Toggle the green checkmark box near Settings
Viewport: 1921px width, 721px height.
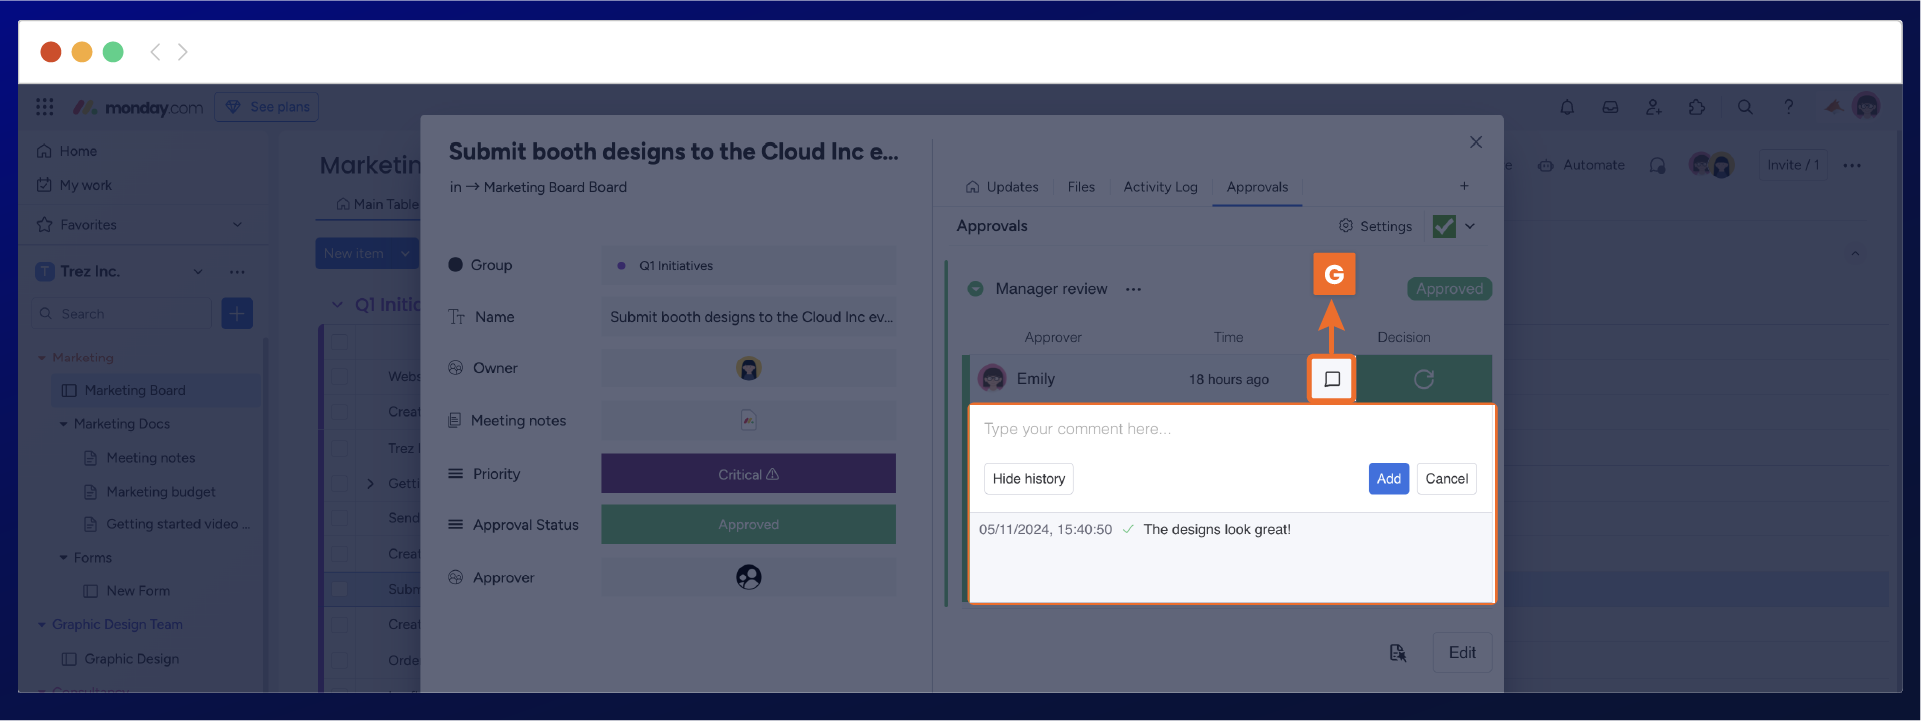point(1443,226)
